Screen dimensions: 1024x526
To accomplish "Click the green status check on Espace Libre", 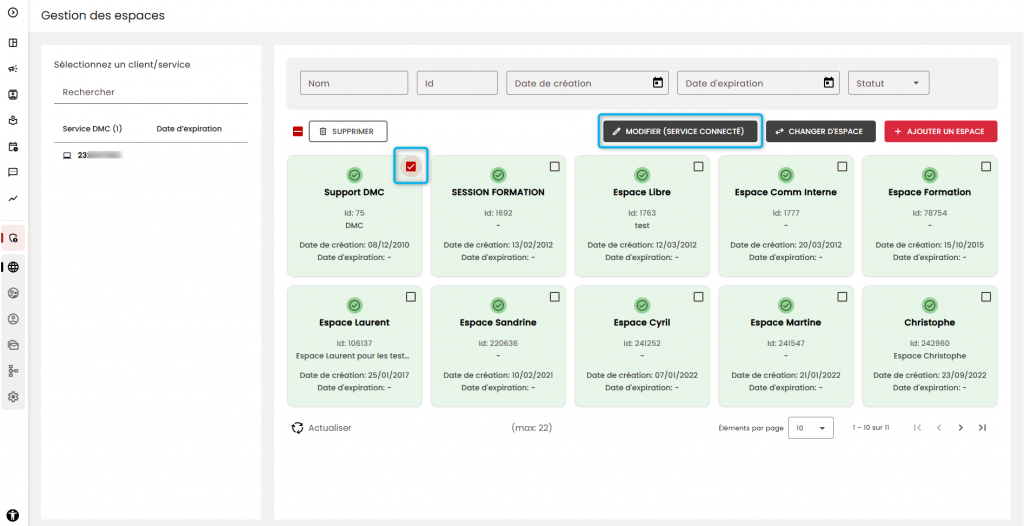I will 642,175.
